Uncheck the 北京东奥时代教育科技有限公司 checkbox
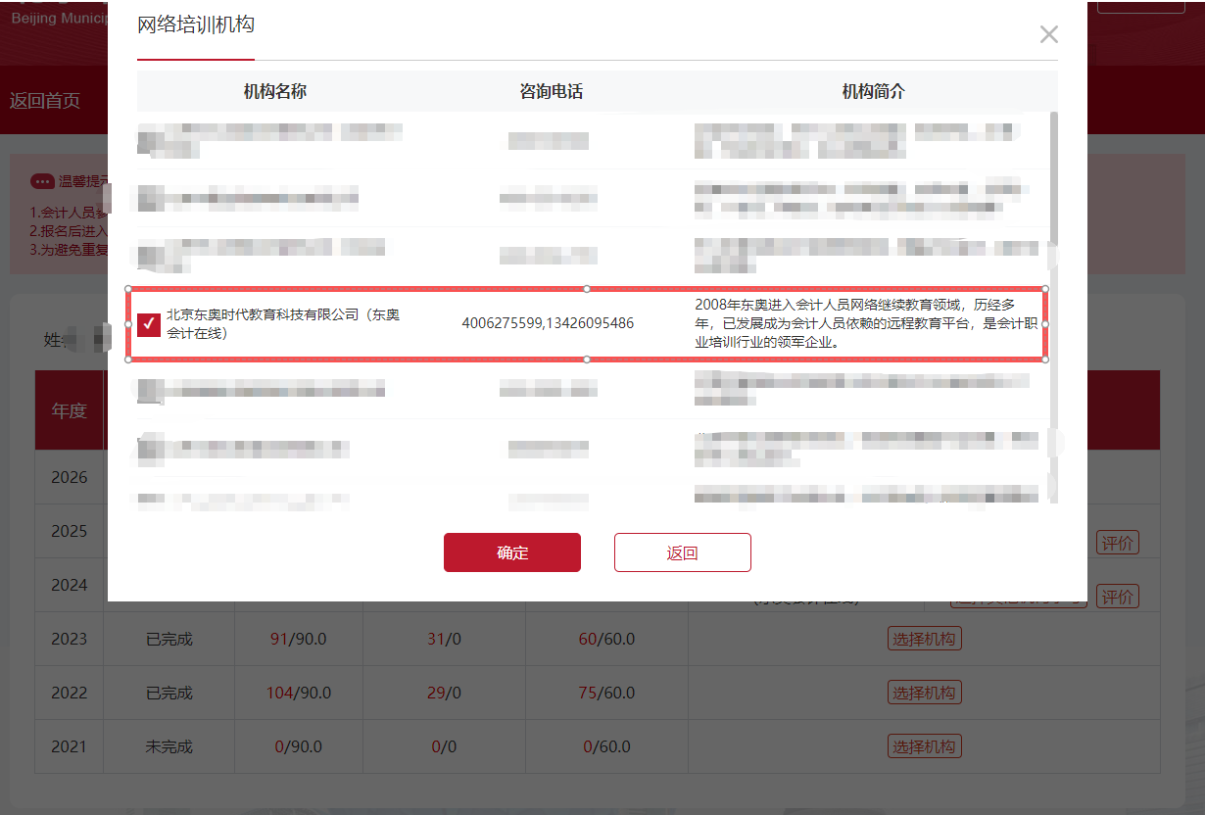Image resolution: width=1205 pixels, height=815 pixels. coord(149,325)
